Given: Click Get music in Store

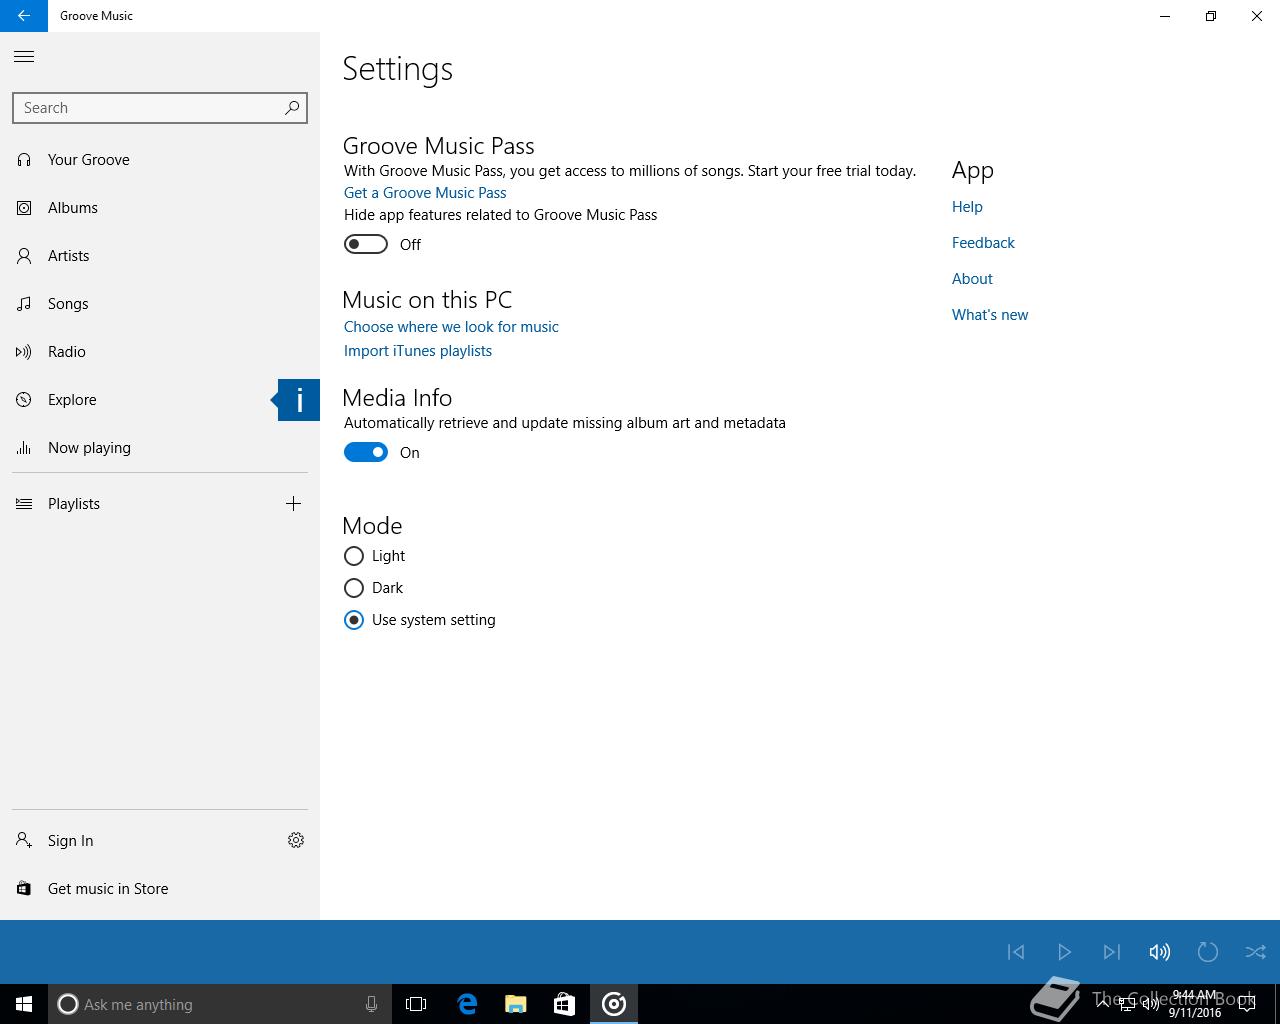Looking at the screenshot, I should [108, 889].
